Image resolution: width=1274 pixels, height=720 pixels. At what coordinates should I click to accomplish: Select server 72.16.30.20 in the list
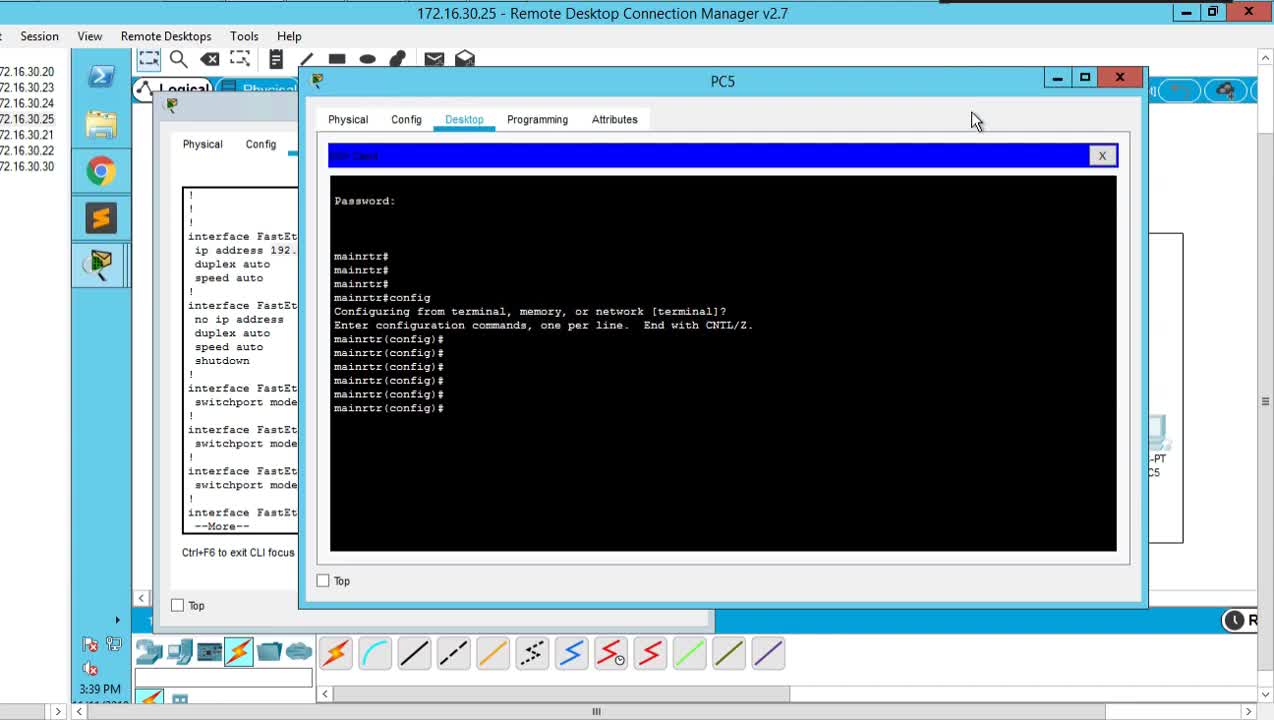27,72
